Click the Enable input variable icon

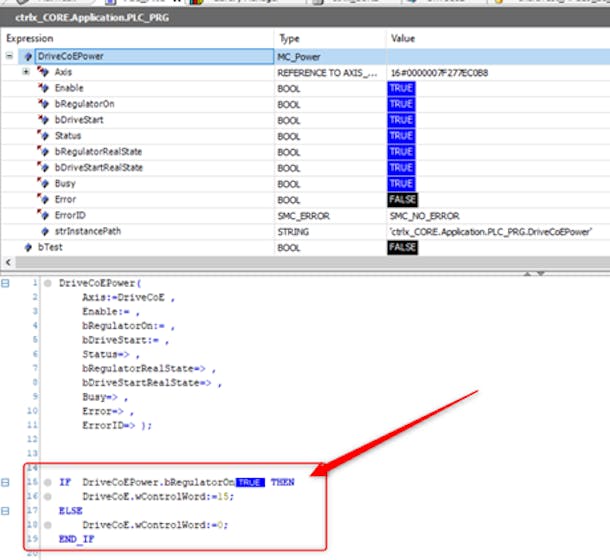pos(44,88)
